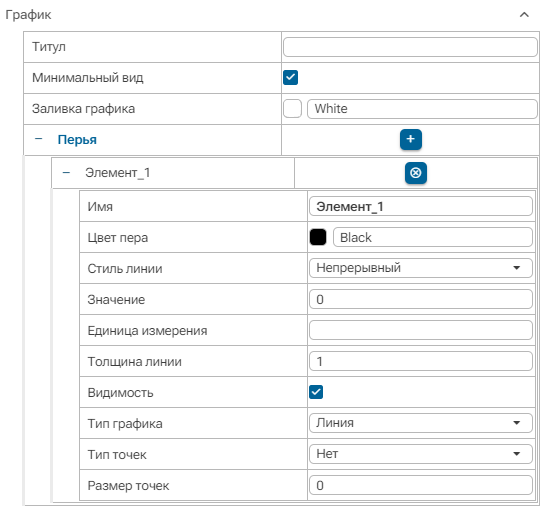Open the Цвет пера black color swatch
Screen dimensions: 540x508
coord(318,237)
